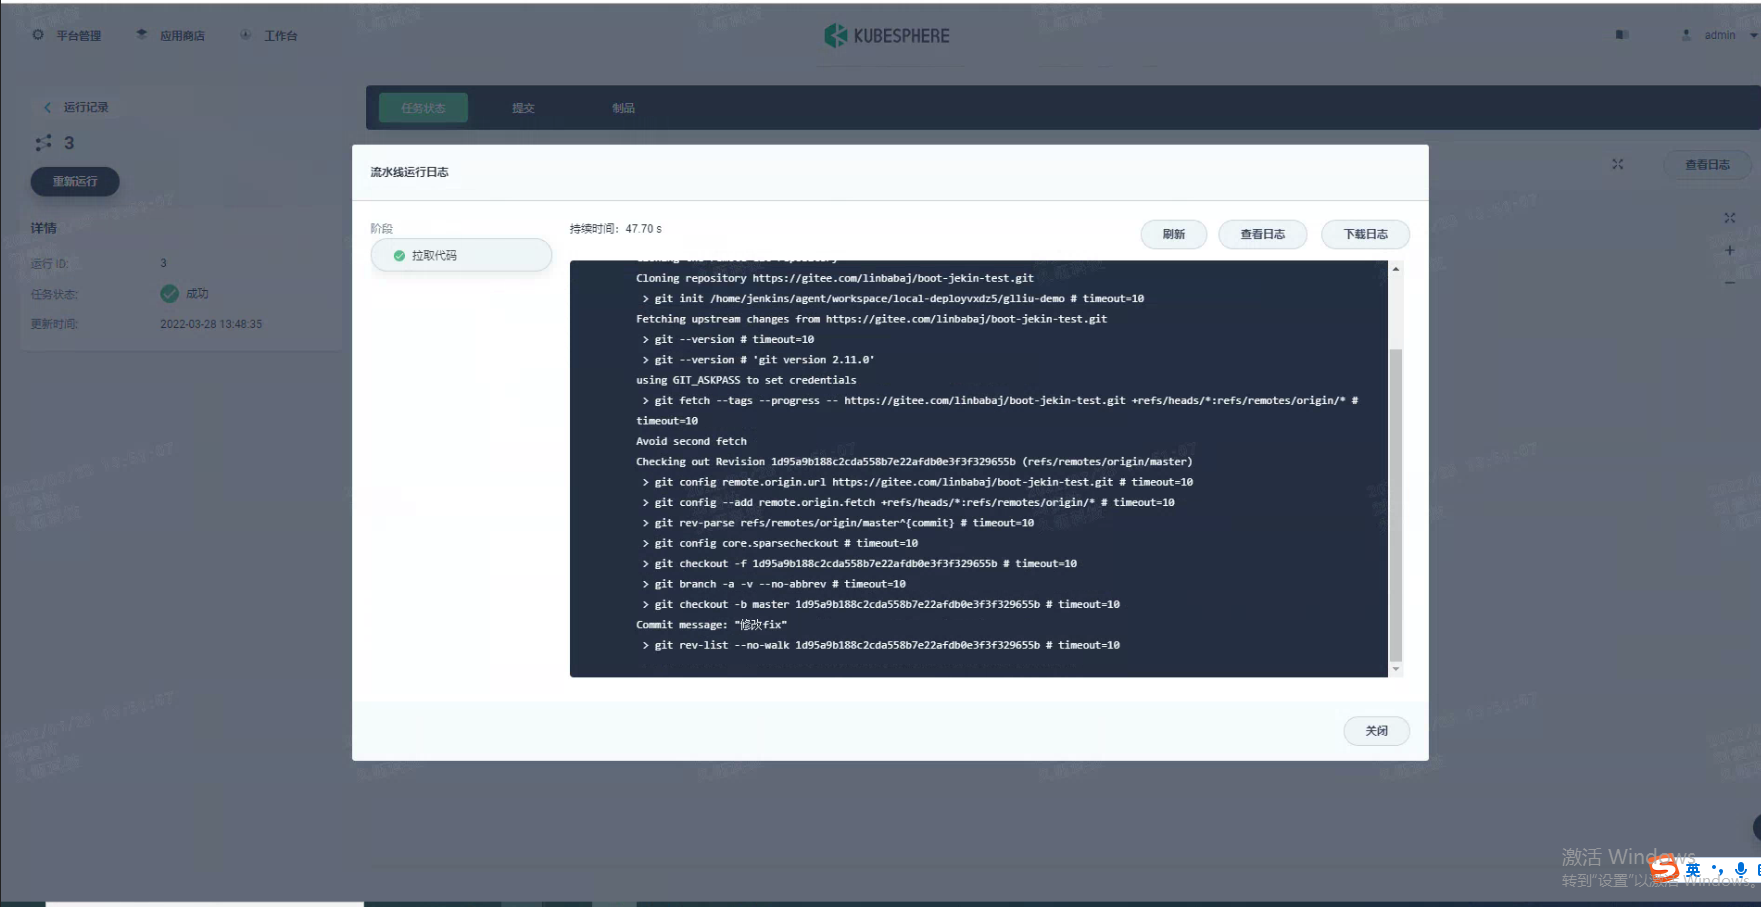Refresh the log with 刷新 button

(x=1173, y=234)
